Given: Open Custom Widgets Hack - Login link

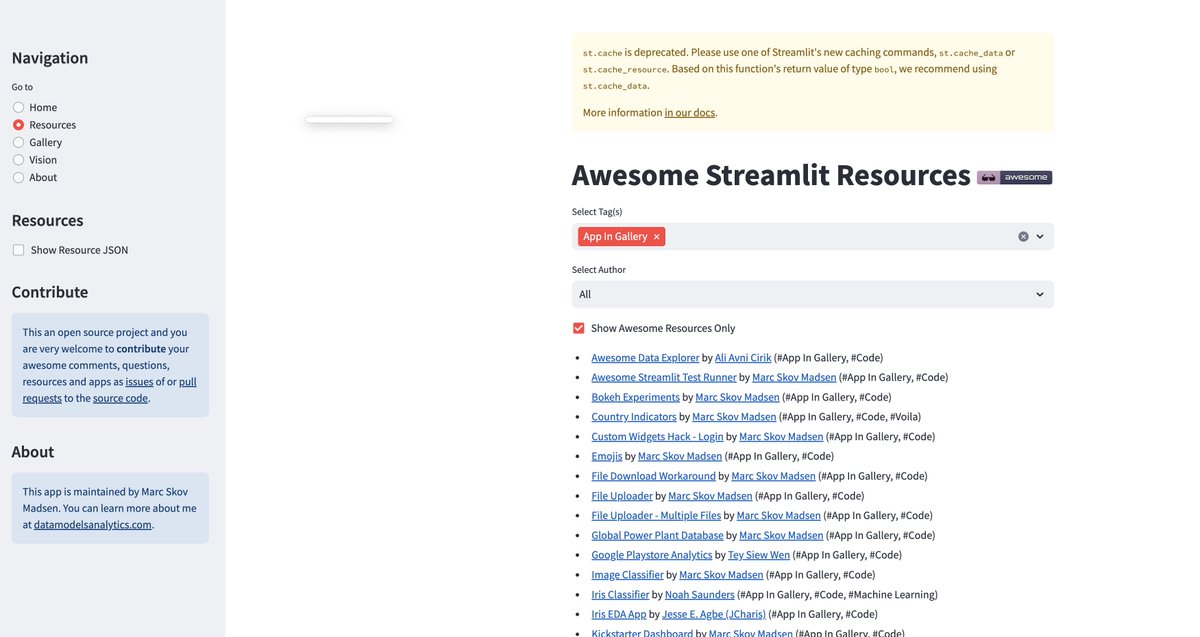Looking at the screenshot, I should (x=657, y=436).
